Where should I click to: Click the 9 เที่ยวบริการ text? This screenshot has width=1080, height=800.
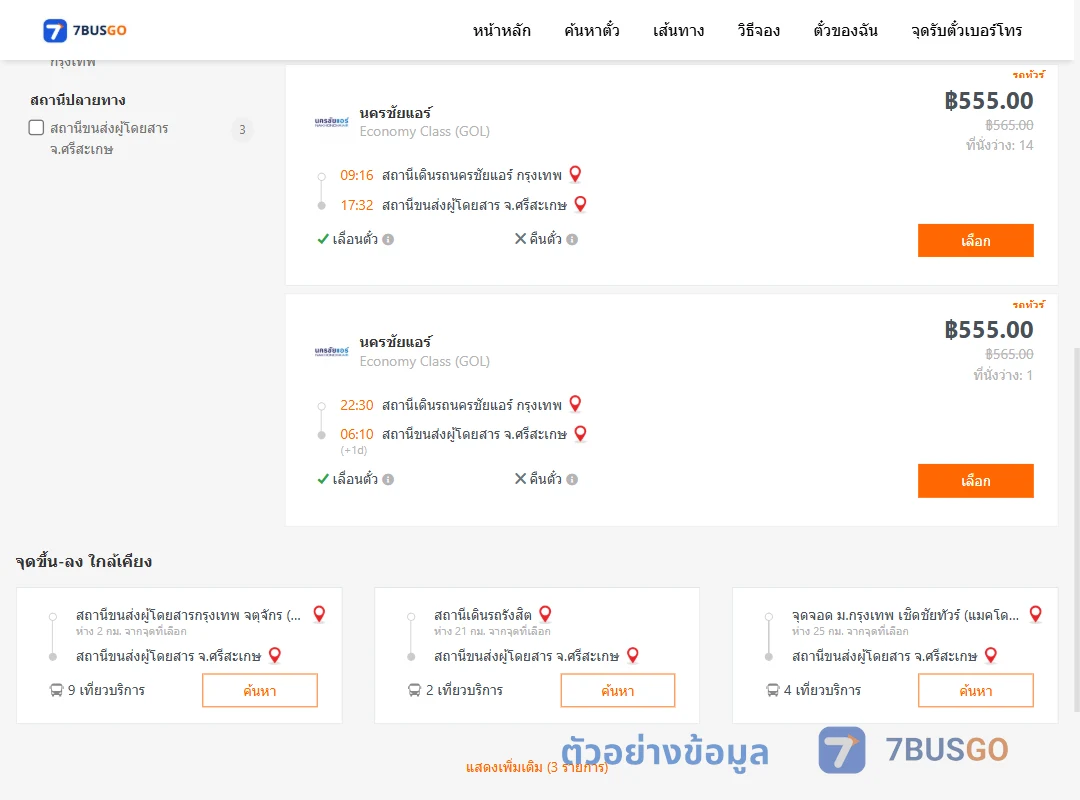coord(106,690)
